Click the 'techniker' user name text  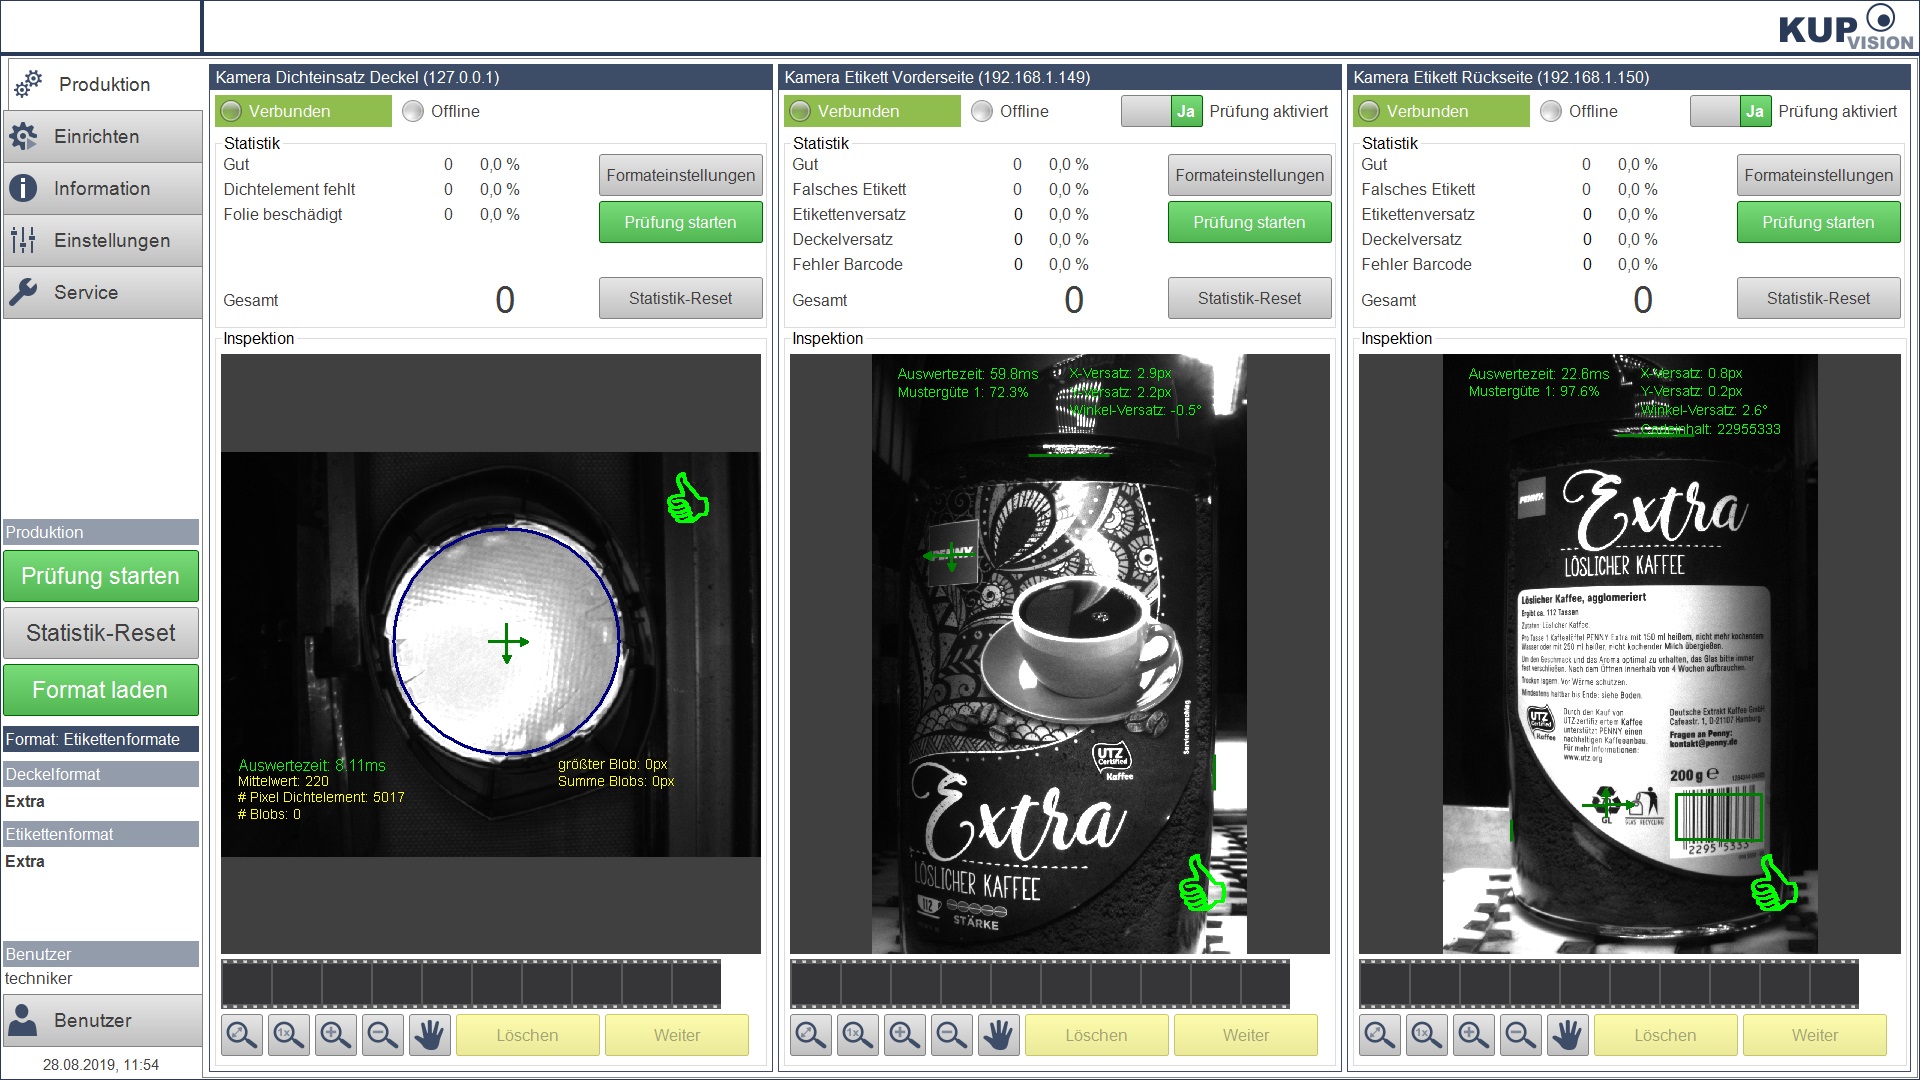point(39,978)
